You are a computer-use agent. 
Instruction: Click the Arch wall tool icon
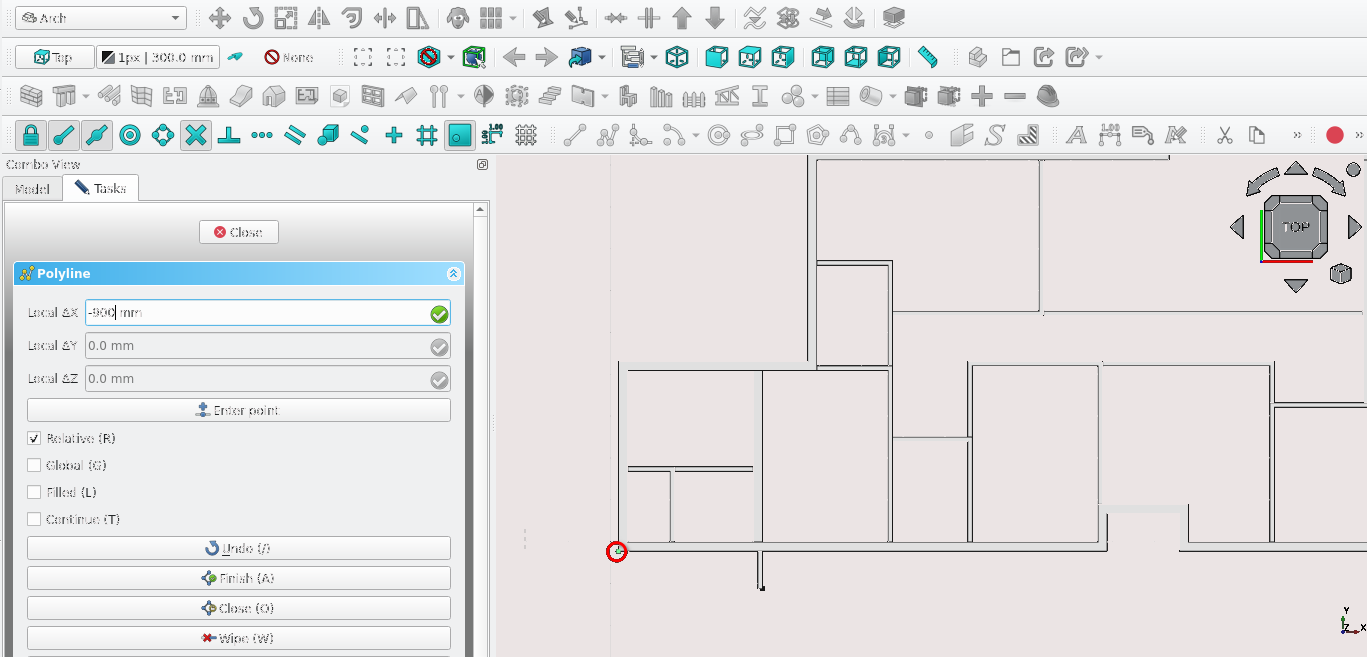click(x=31, y=97)
